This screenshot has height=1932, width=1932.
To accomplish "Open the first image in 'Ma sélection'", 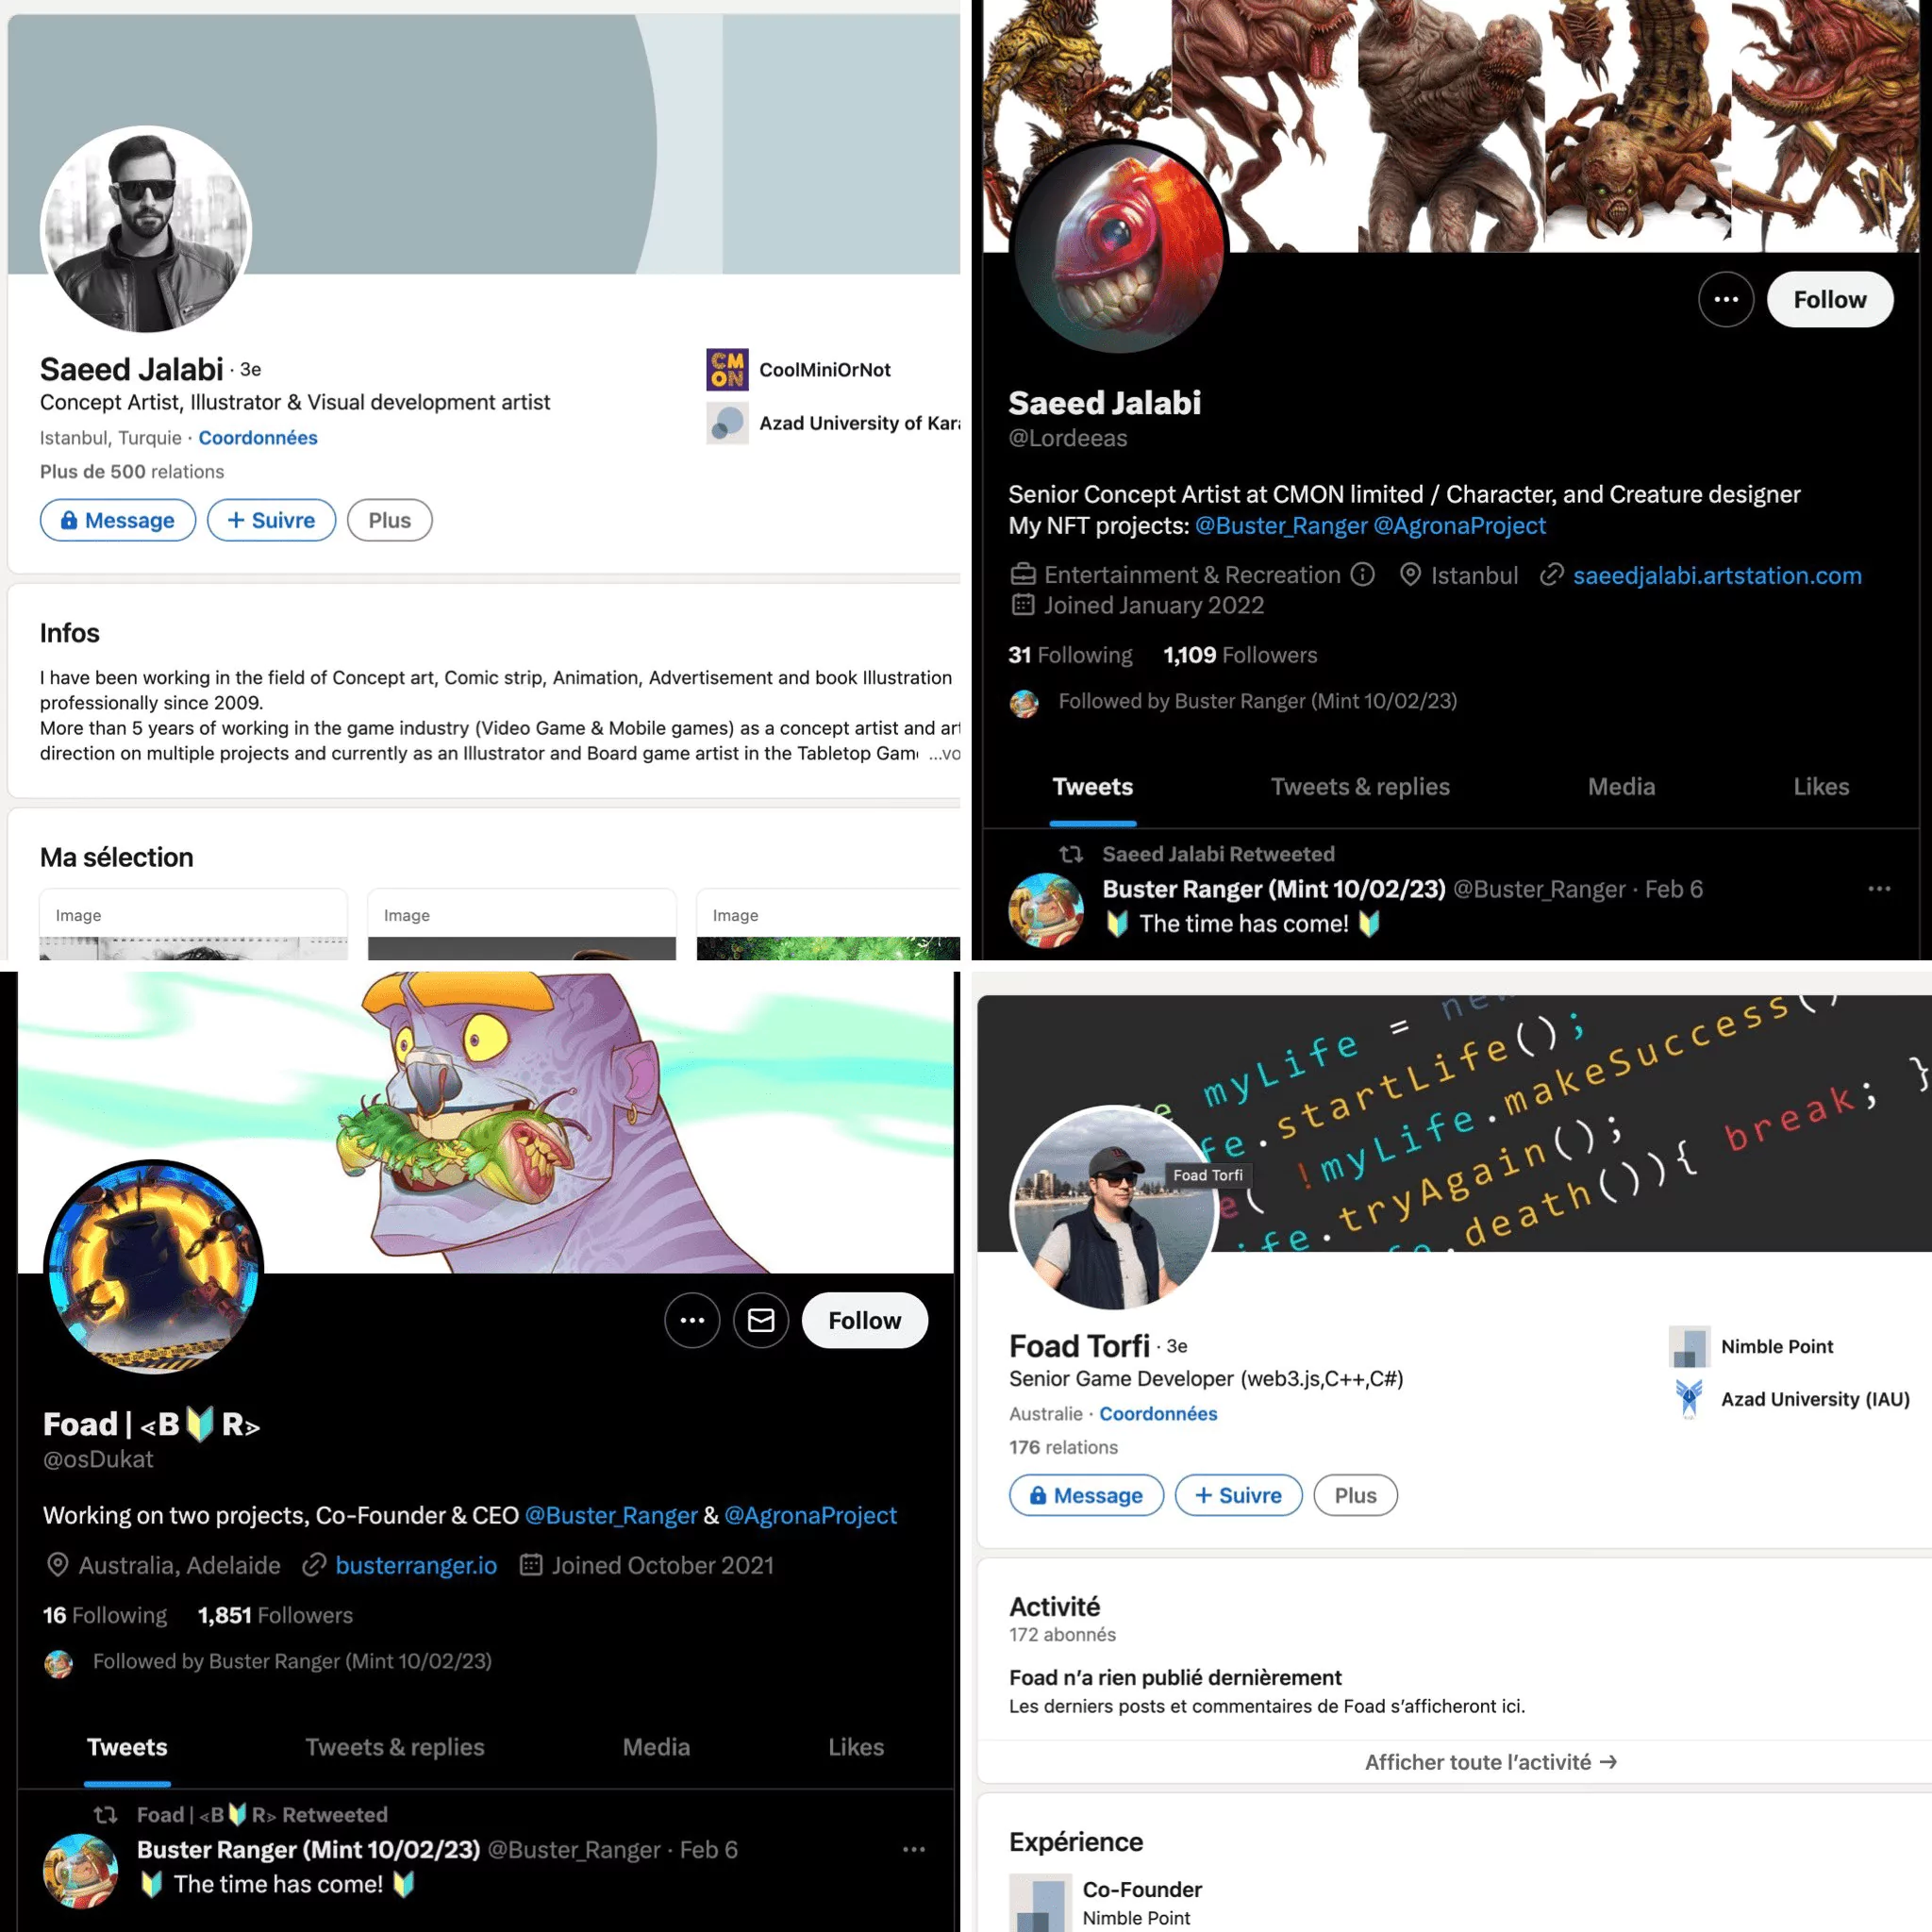I will (193, 924).
